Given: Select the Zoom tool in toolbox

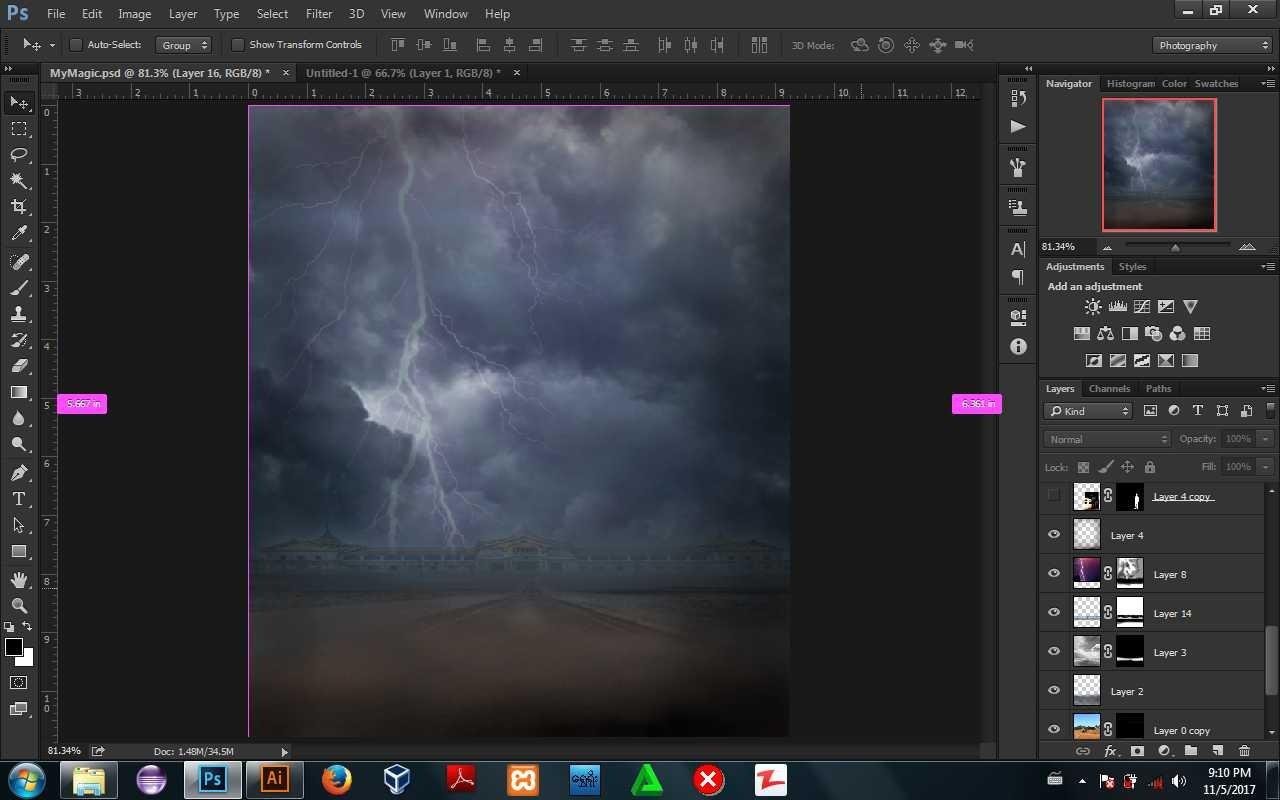Looking at the screenshot, I should point(19,606).
